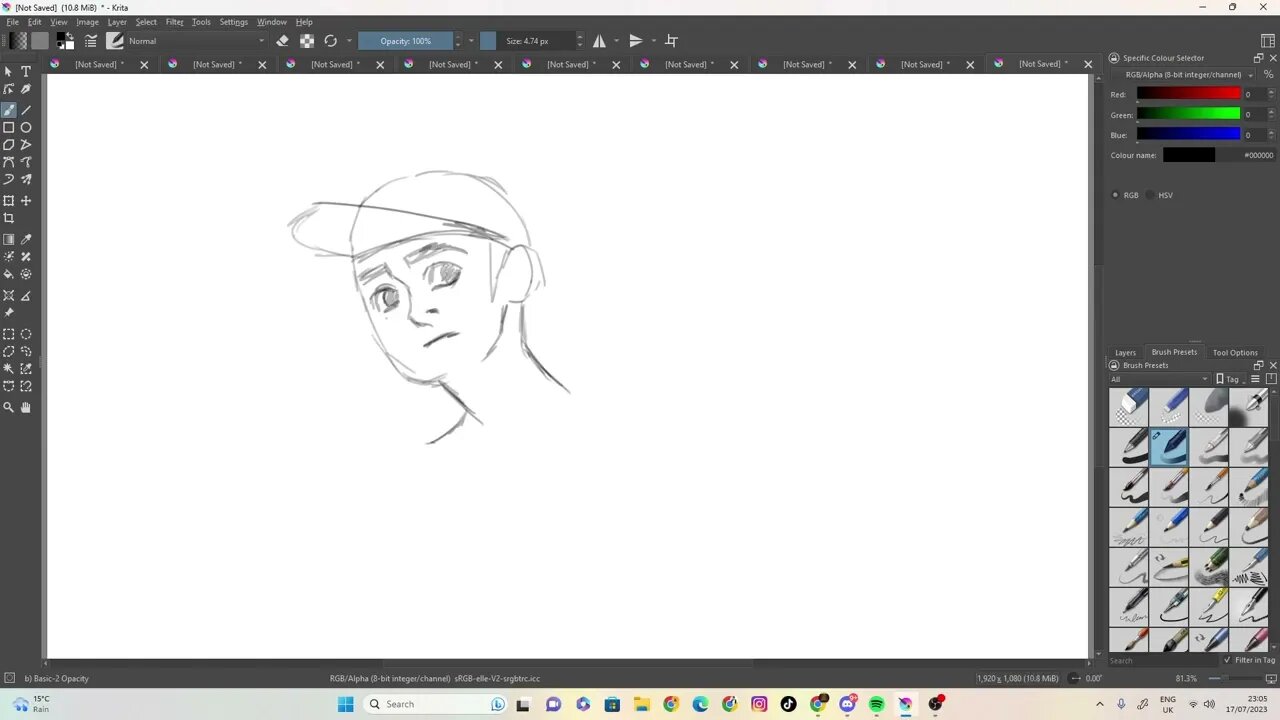Toggle eraser mode in toolbar

coord(282,41)
